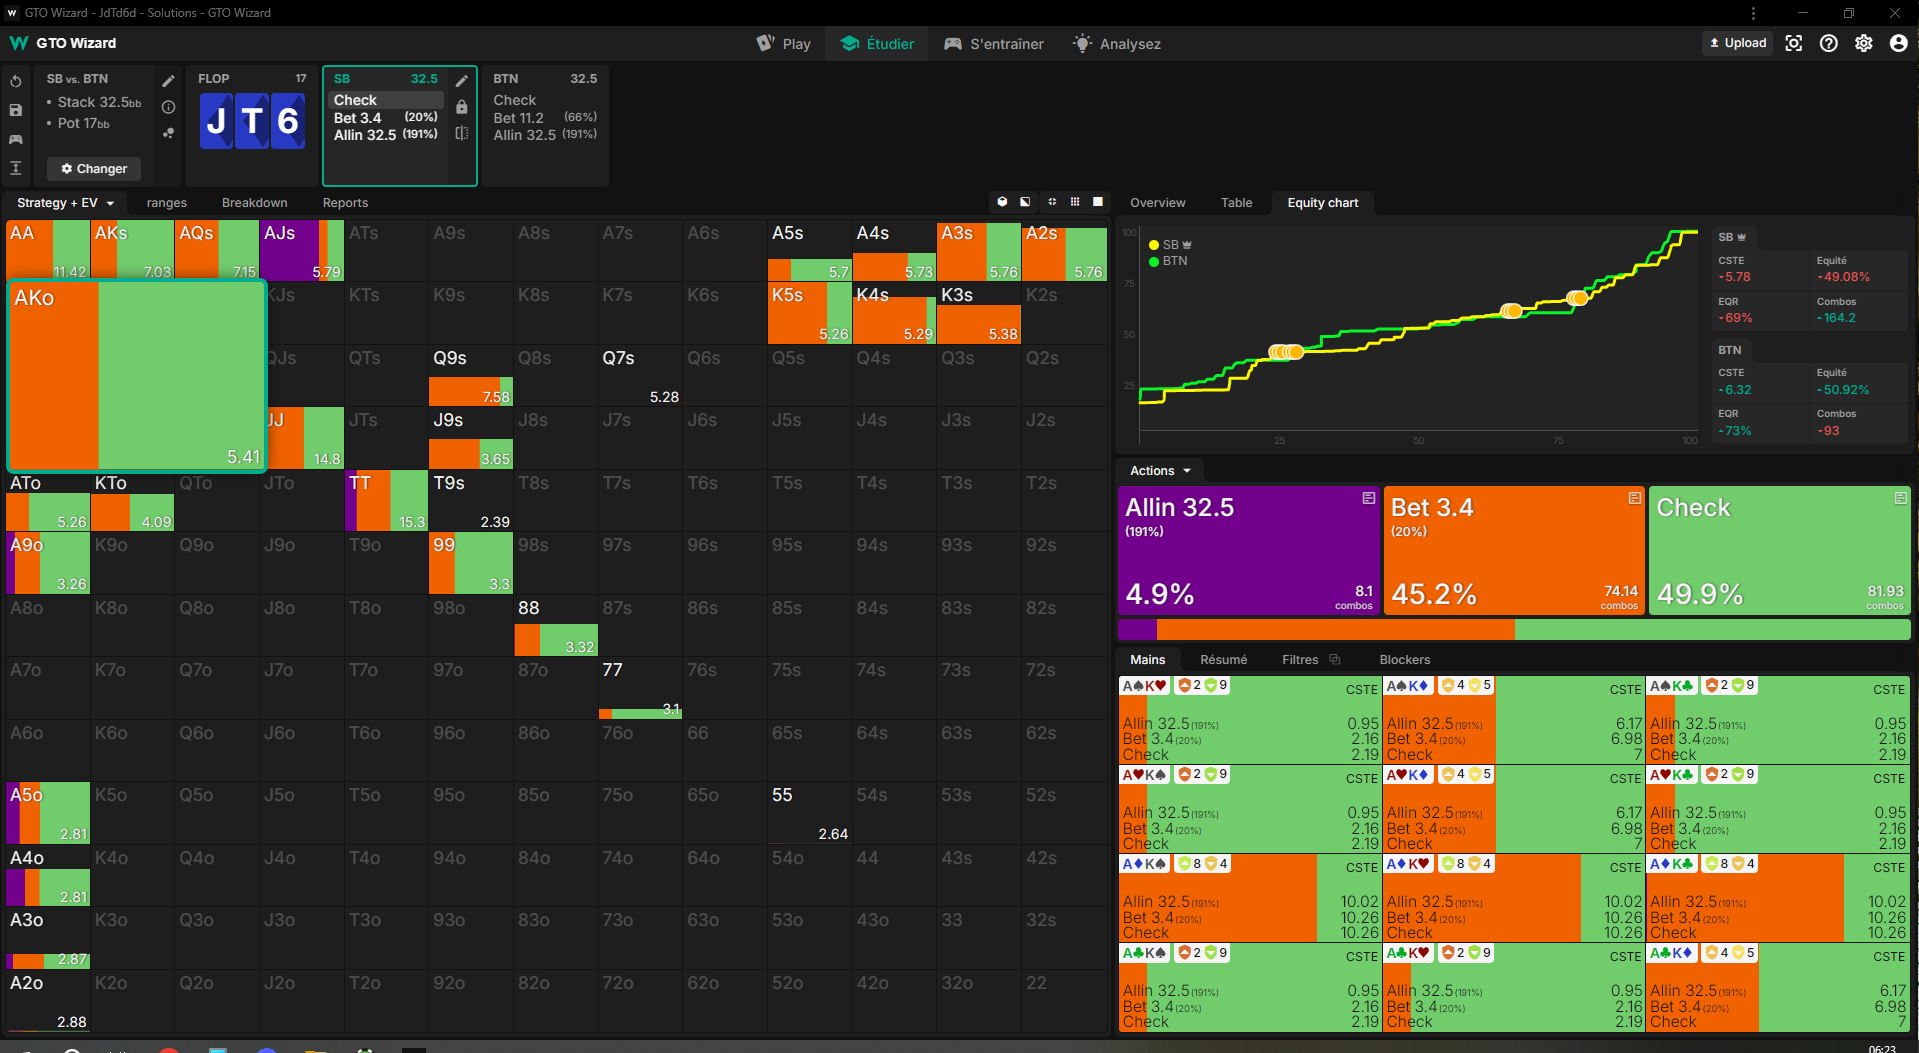
Task: Click the reset arrow icon in left sidebar
Action: point(16,81)
